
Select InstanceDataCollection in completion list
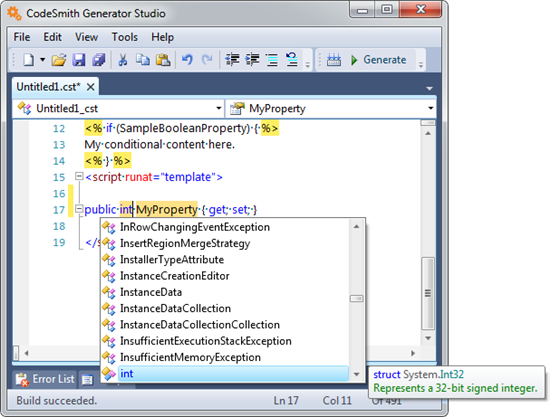(x=224, y=308)
